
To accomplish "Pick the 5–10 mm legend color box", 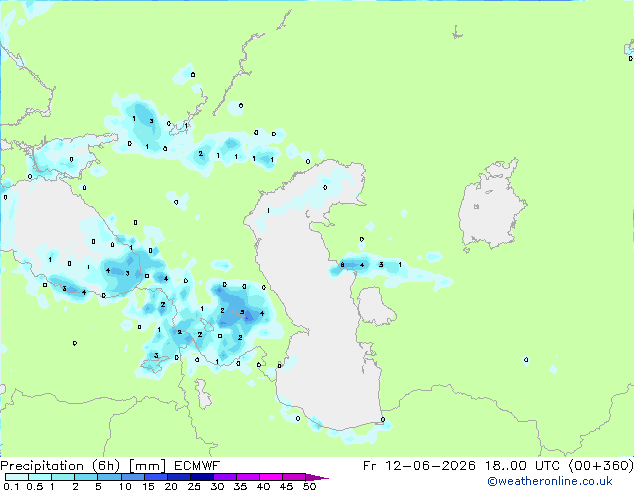I will (109, 477).
